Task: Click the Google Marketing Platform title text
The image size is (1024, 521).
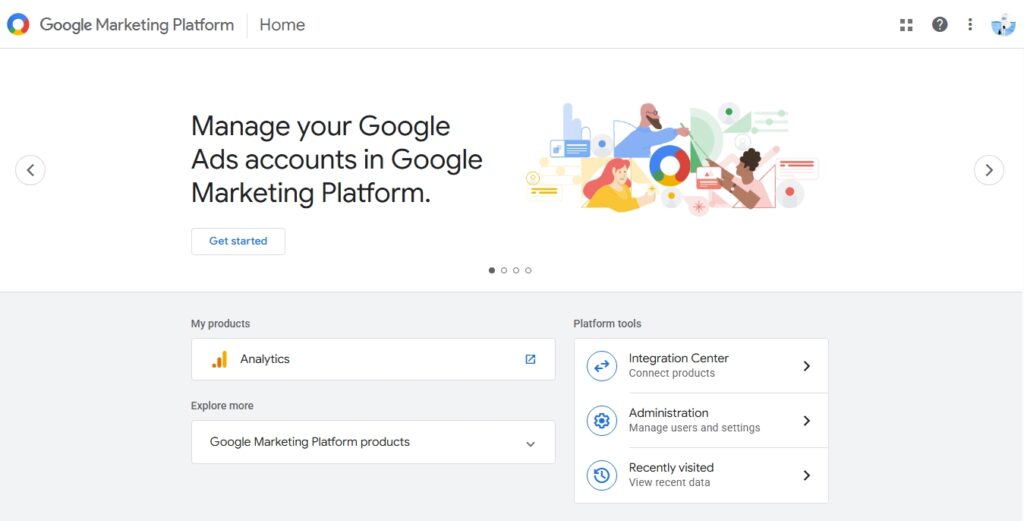Action: coord(136,25)
